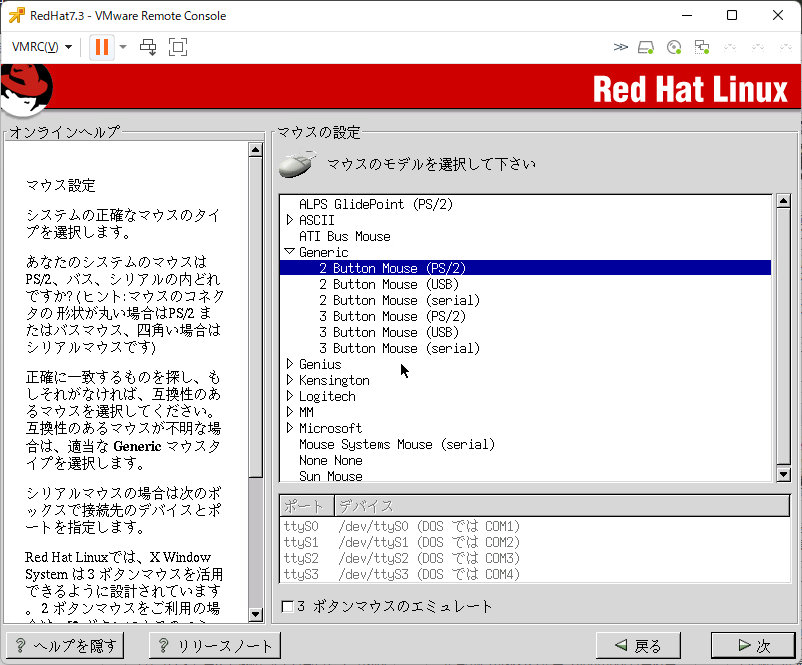Image resolution: width=802 pixels, height=665 pixels.
Task: Pause the virtual machine
Action: (102, 47)
